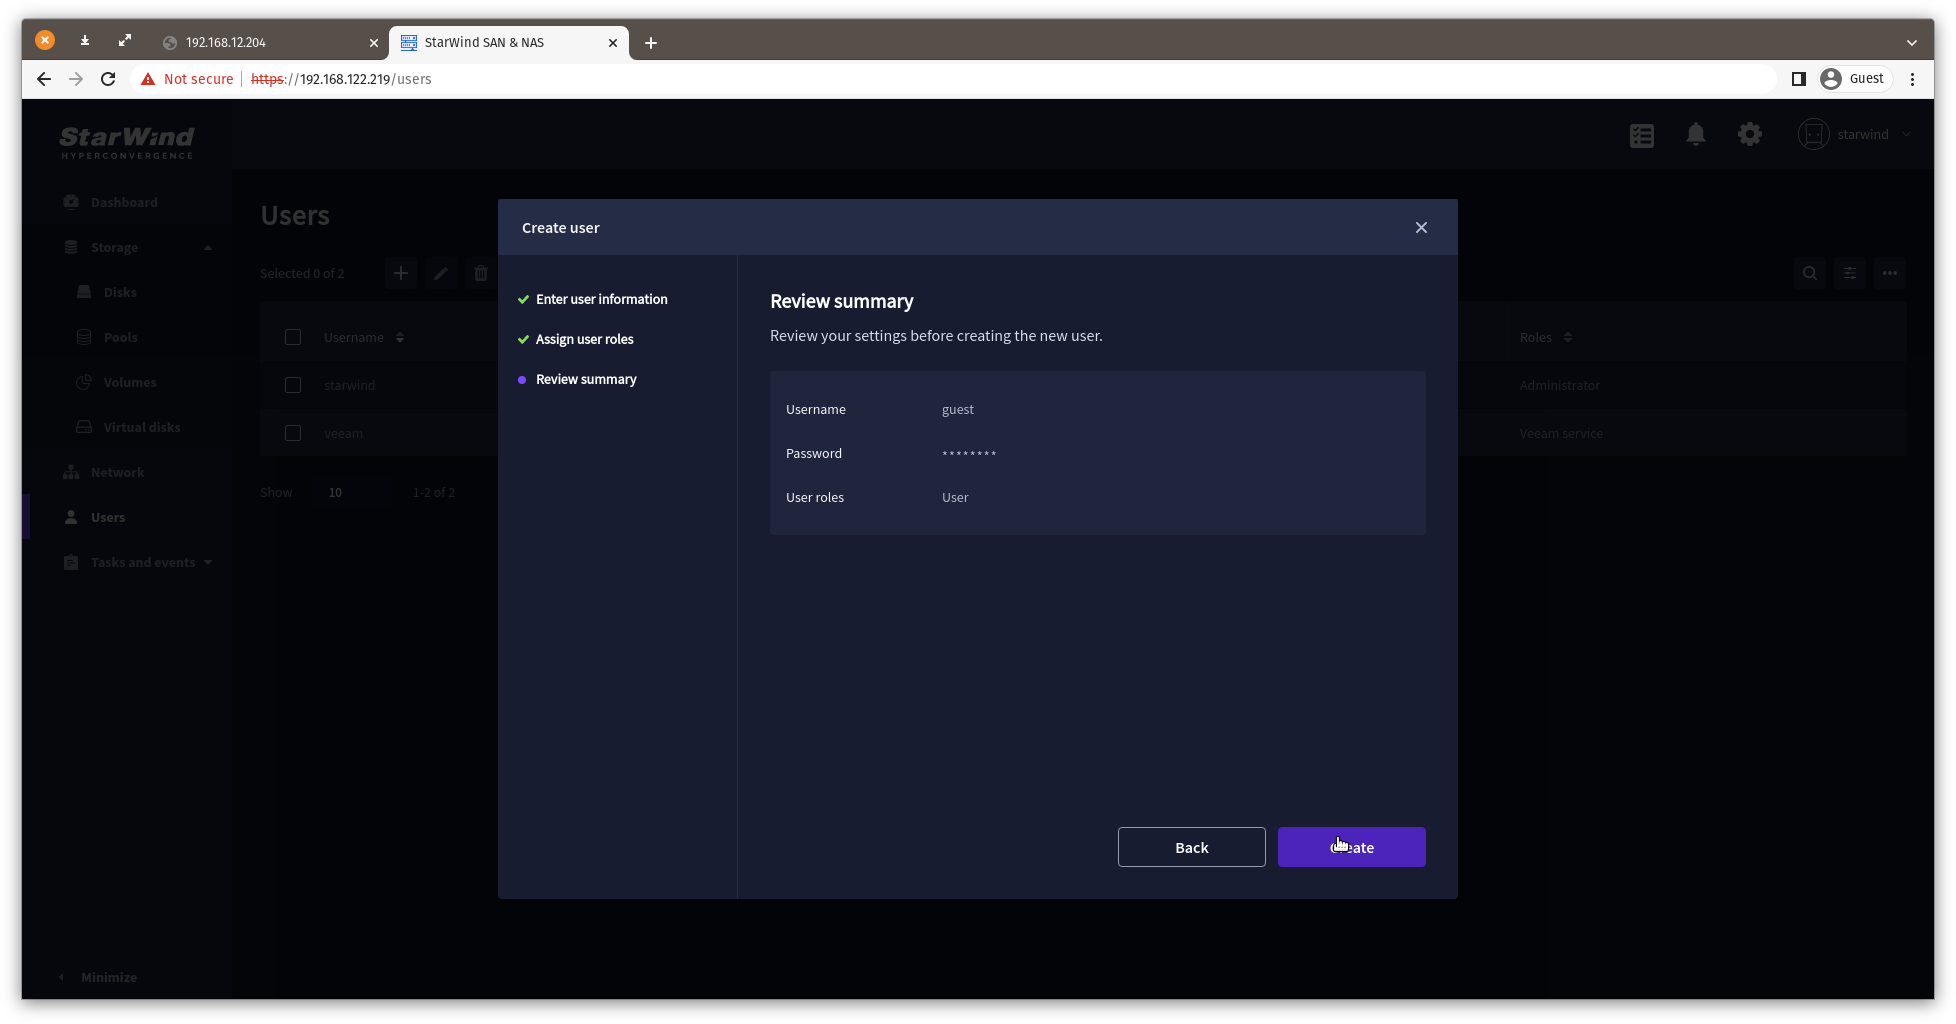Image resolution: width=1956 pixels, height=1024 pixels.
Task: Open the notifications bell
Action: [1695, 134]
